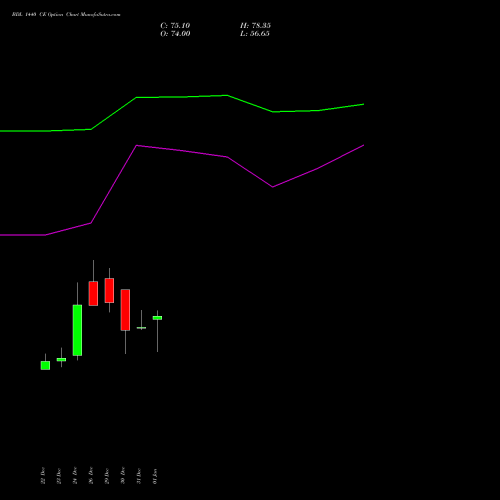Select the 22 Dec date label
The height and width of the screenshot is (500, 500).
pos(43,476)
